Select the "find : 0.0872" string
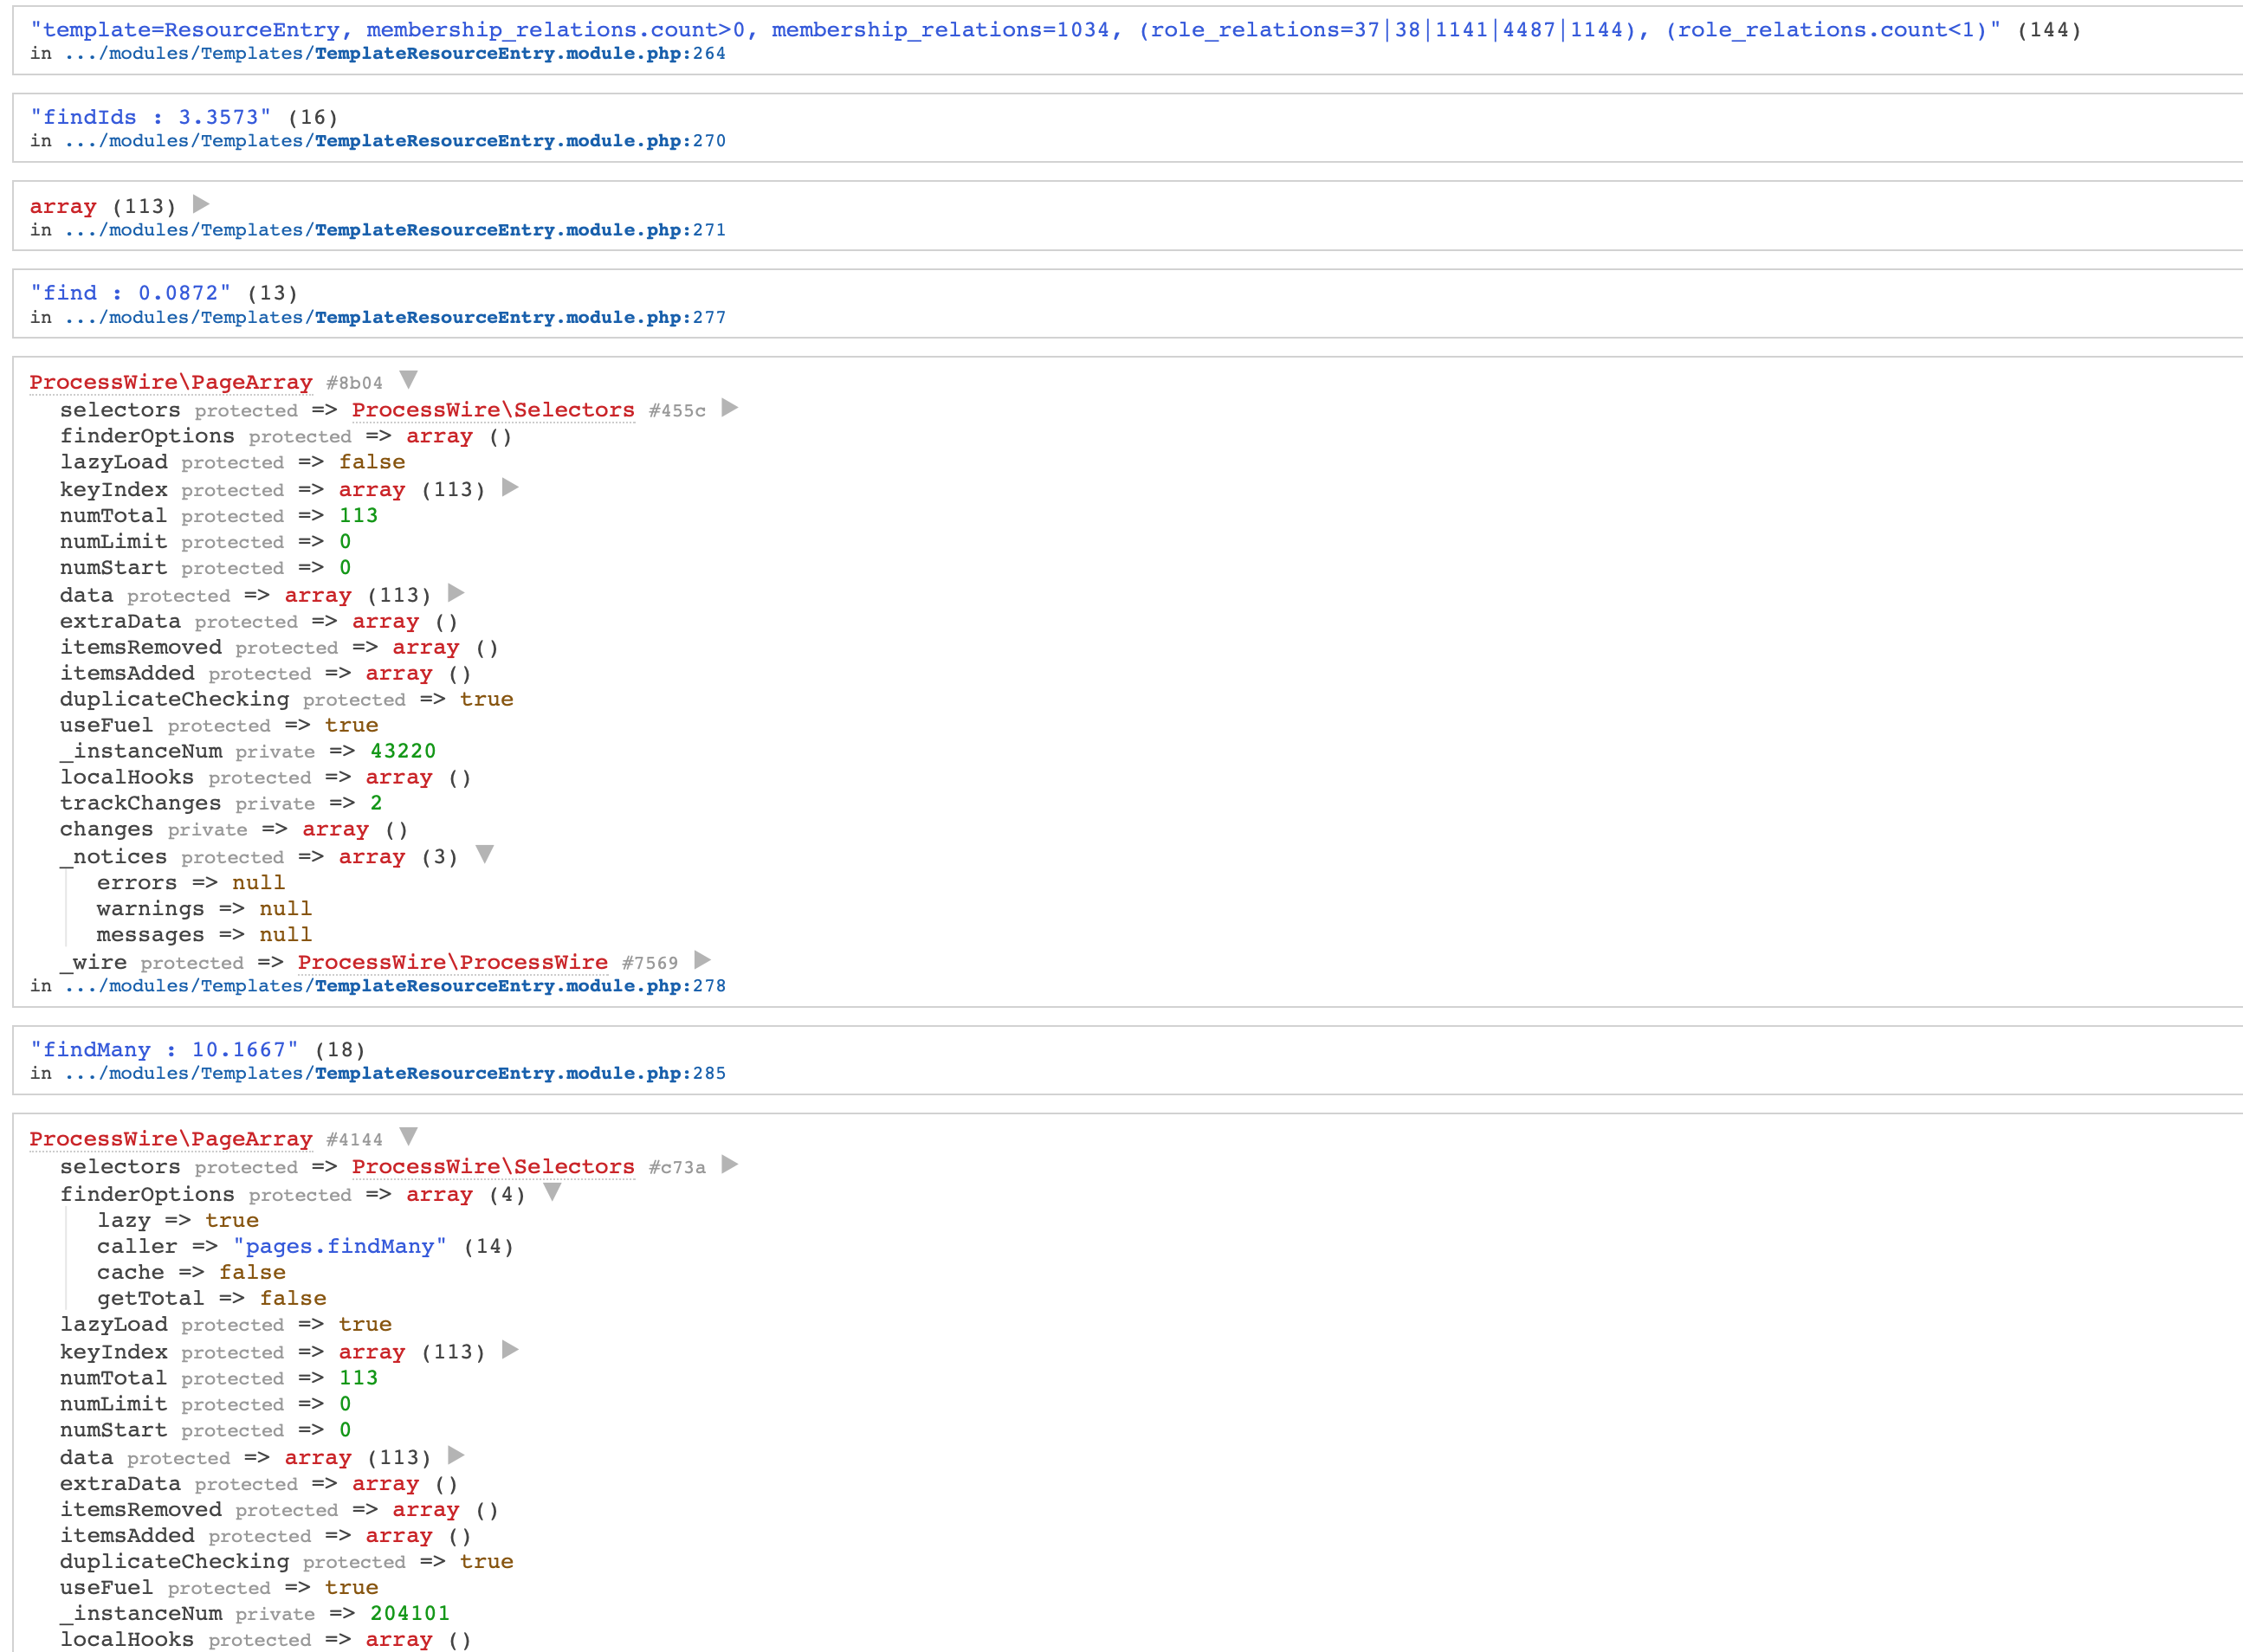Screen dimensions: 2243x1652 tap(130, 293)
